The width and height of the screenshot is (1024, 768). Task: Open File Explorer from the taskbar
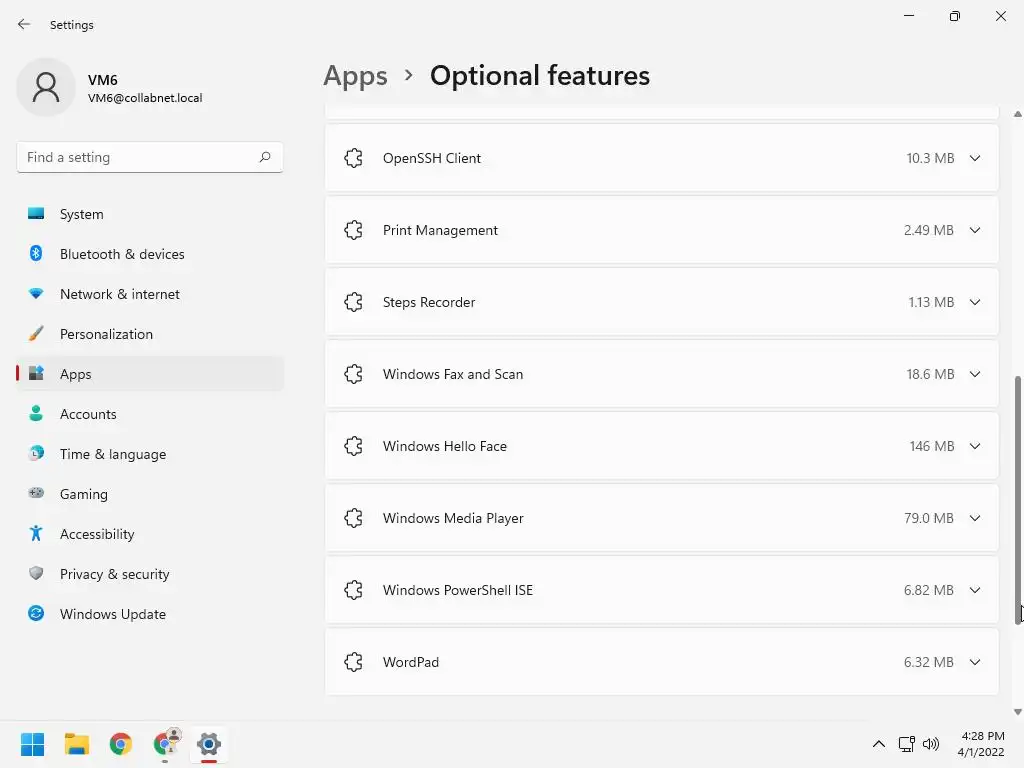click(x=77, y=744)
